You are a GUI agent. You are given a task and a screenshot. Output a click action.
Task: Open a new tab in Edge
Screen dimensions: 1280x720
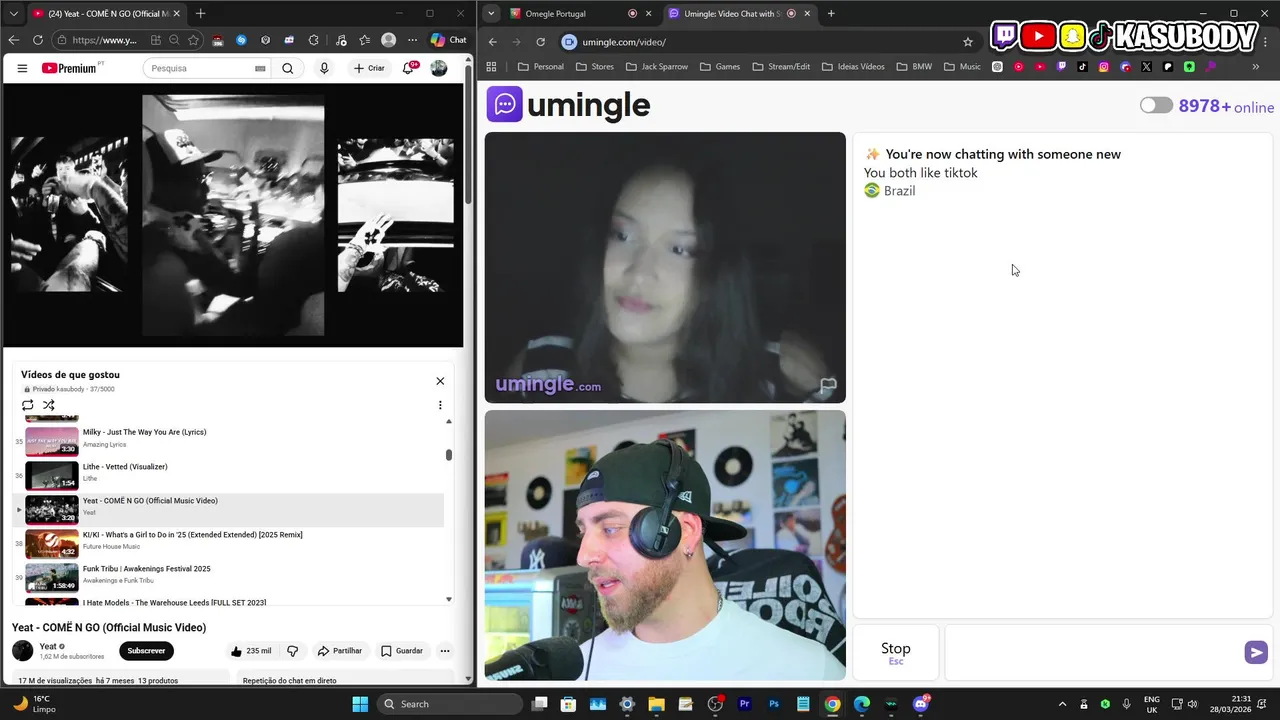pyautogui.click(x=200, y=14)
